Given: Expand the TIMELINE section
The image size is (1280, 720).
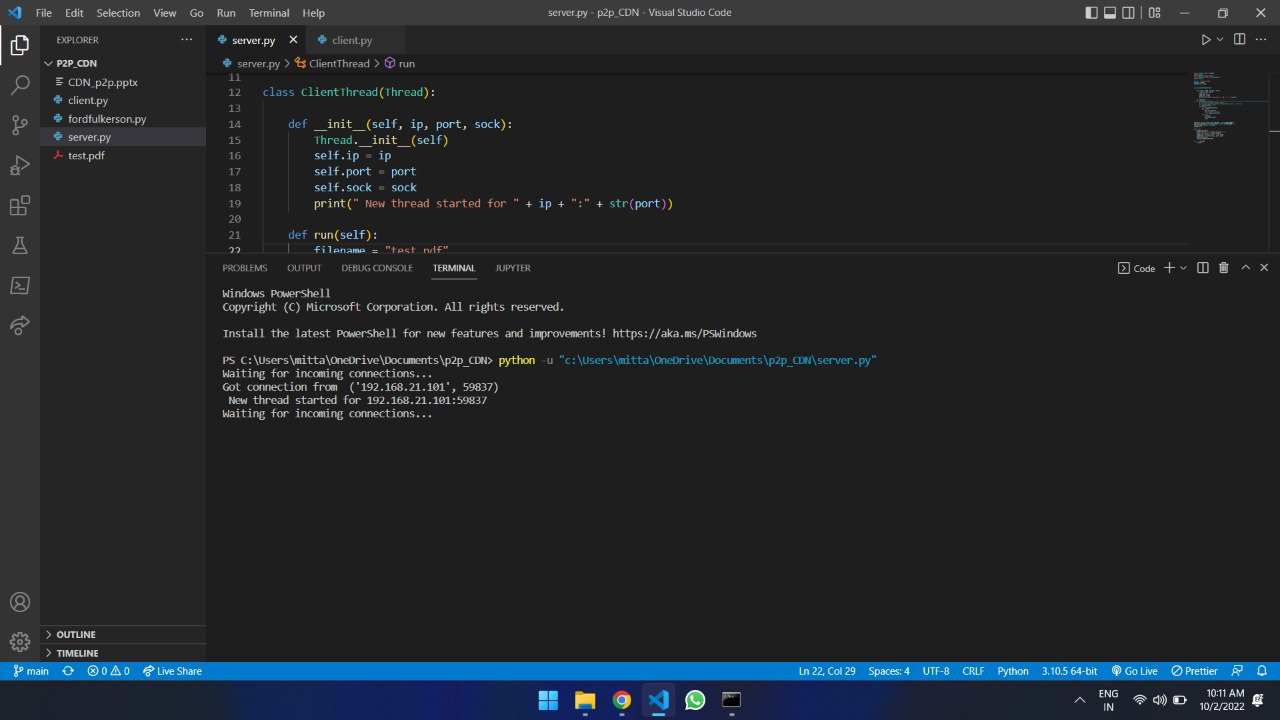Looking at the screenshot, I should click(124, 652).
